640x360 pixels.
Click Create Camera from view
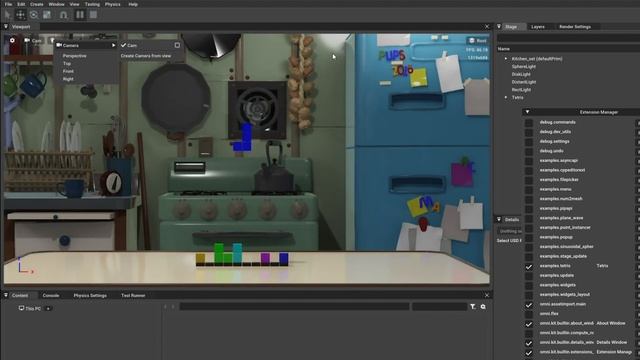click(x=146, y=56)
